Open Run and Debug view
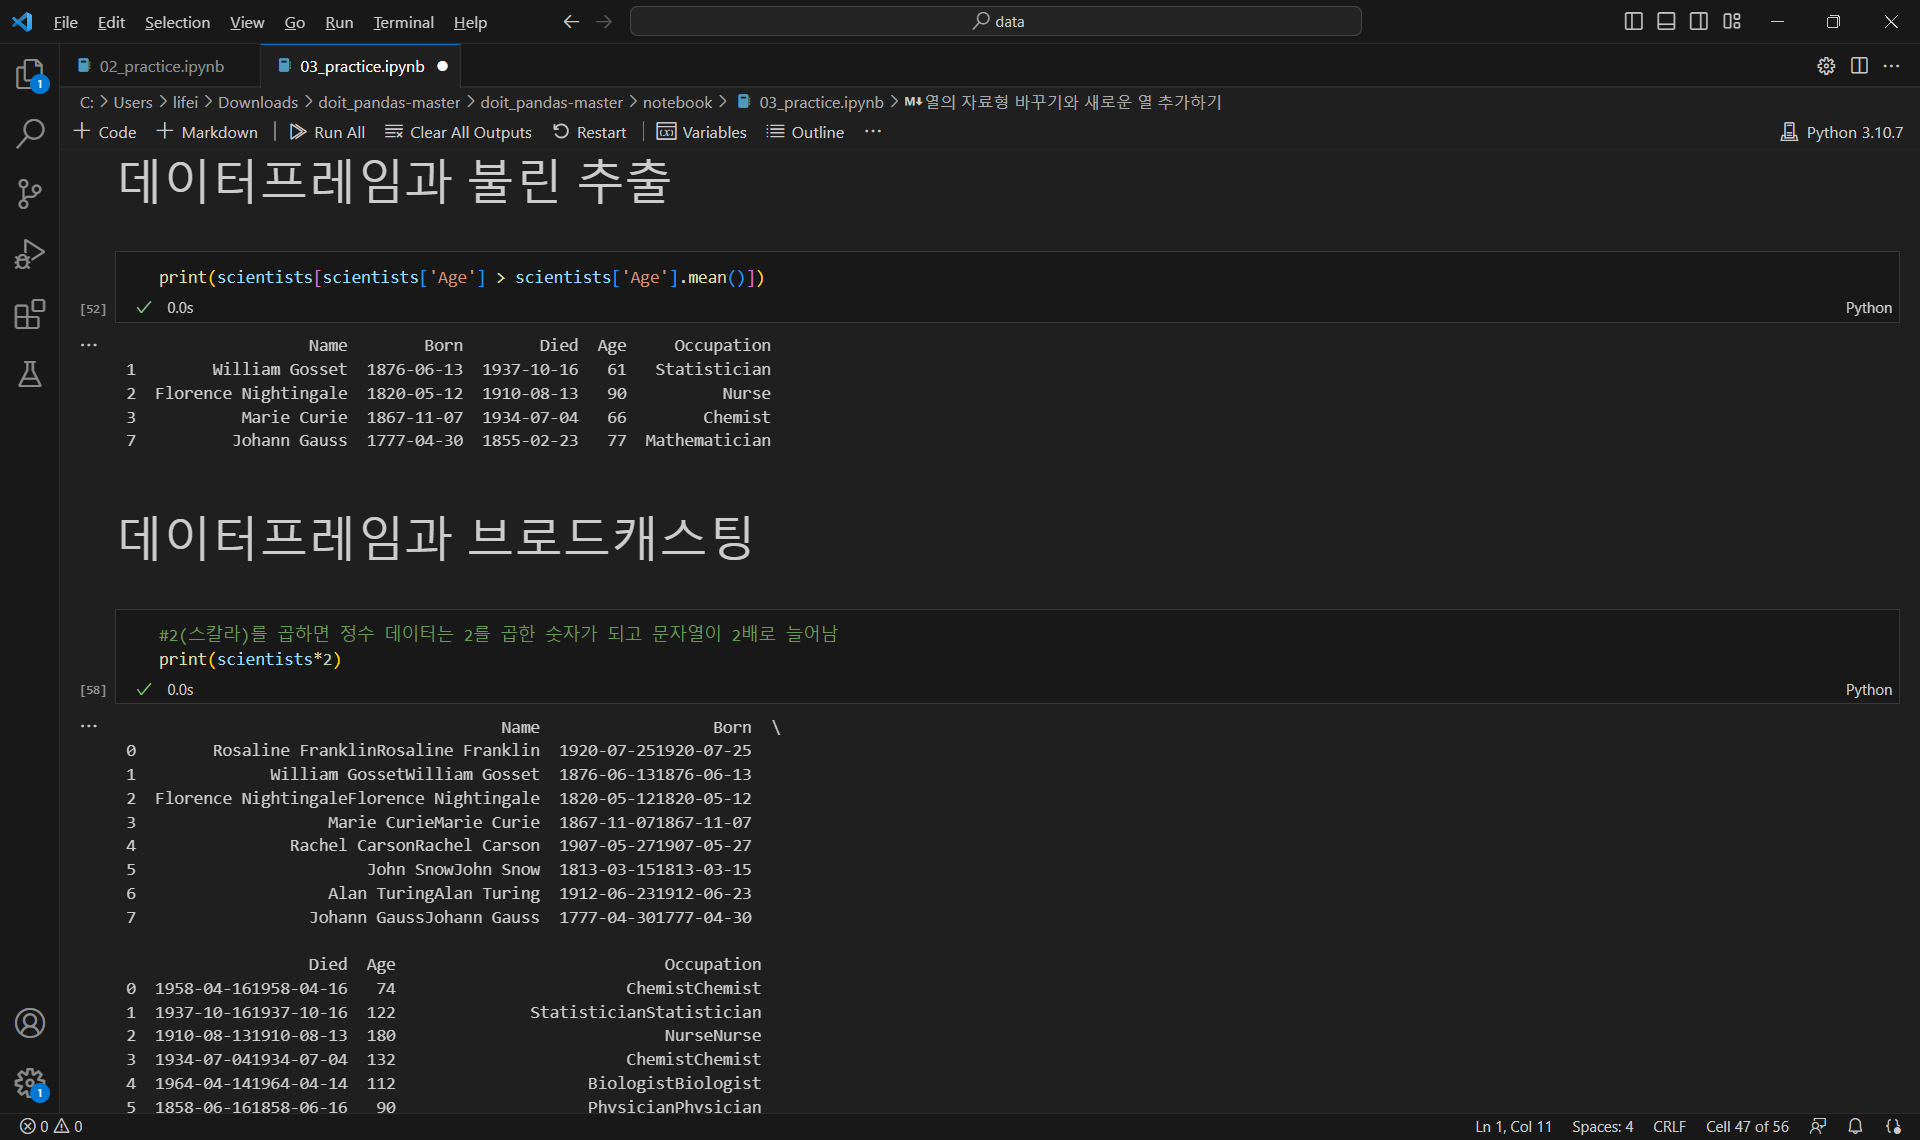 click(30, 254)
